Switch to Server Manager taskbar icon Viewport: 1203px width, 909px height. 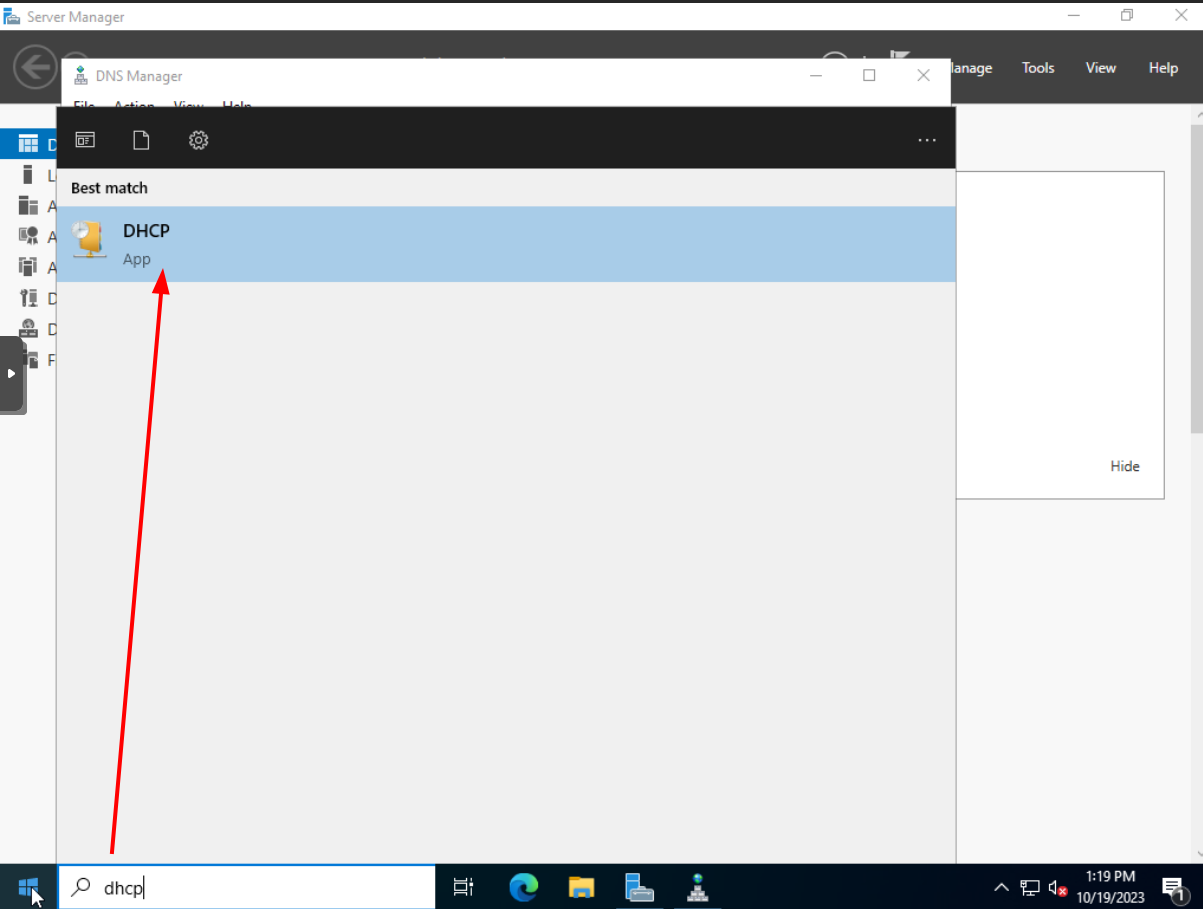coord(639,886)
